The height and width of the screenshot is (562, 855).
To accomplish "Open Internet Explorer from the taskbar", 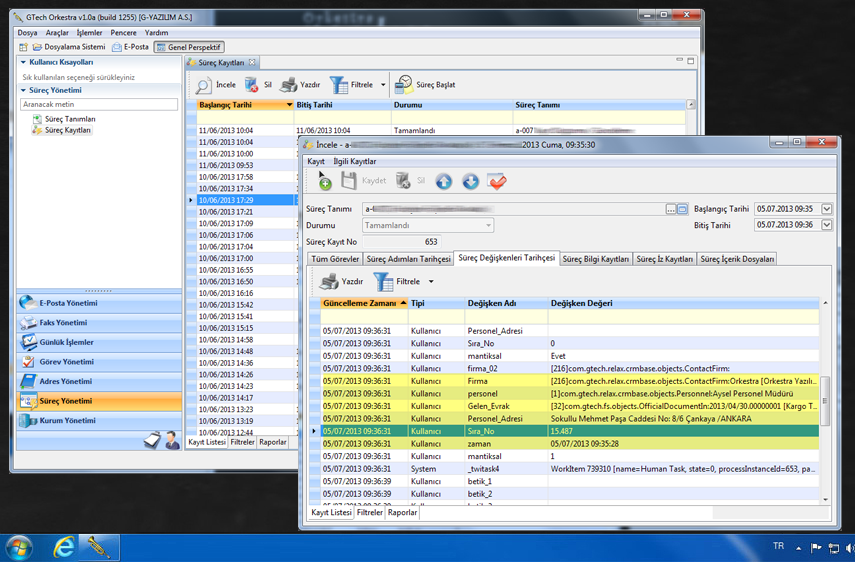I will click(64, 547).
